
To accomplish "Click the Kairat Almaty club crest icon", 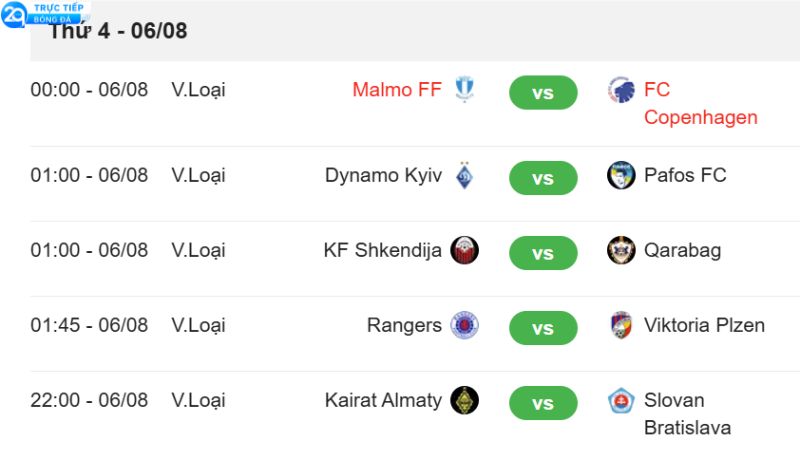I will pos(464,400).
